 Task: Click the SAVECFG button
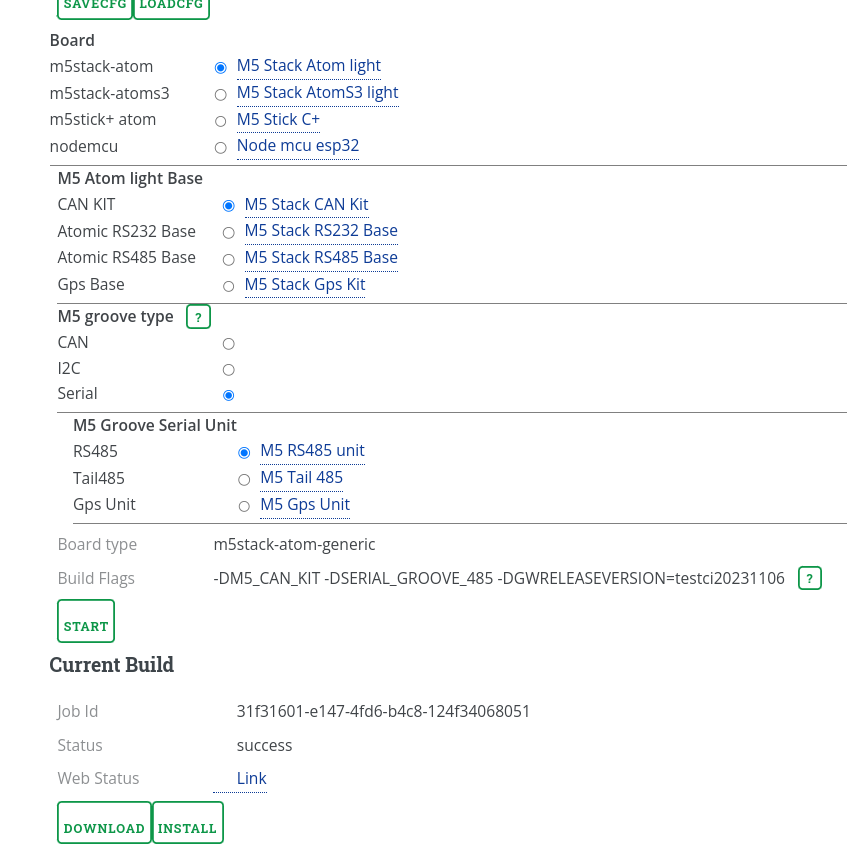94,5
